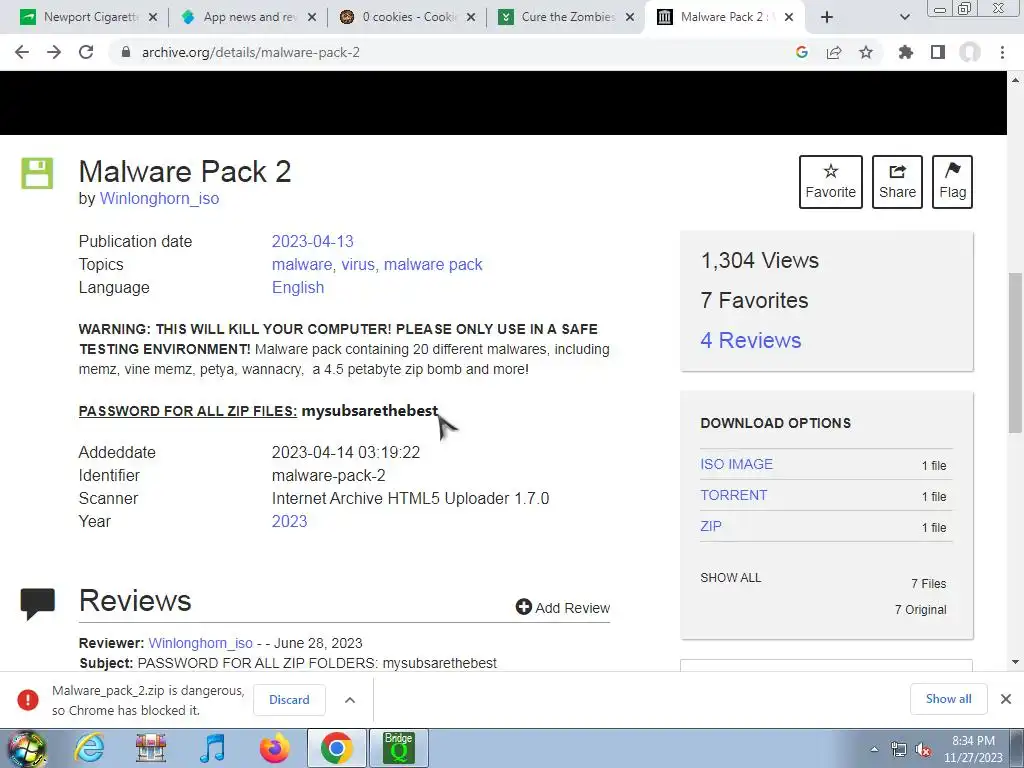The width and height of the screenshot is (1024, 768).
Task: Select the ZIP download option
Action: tap(711, 526)
